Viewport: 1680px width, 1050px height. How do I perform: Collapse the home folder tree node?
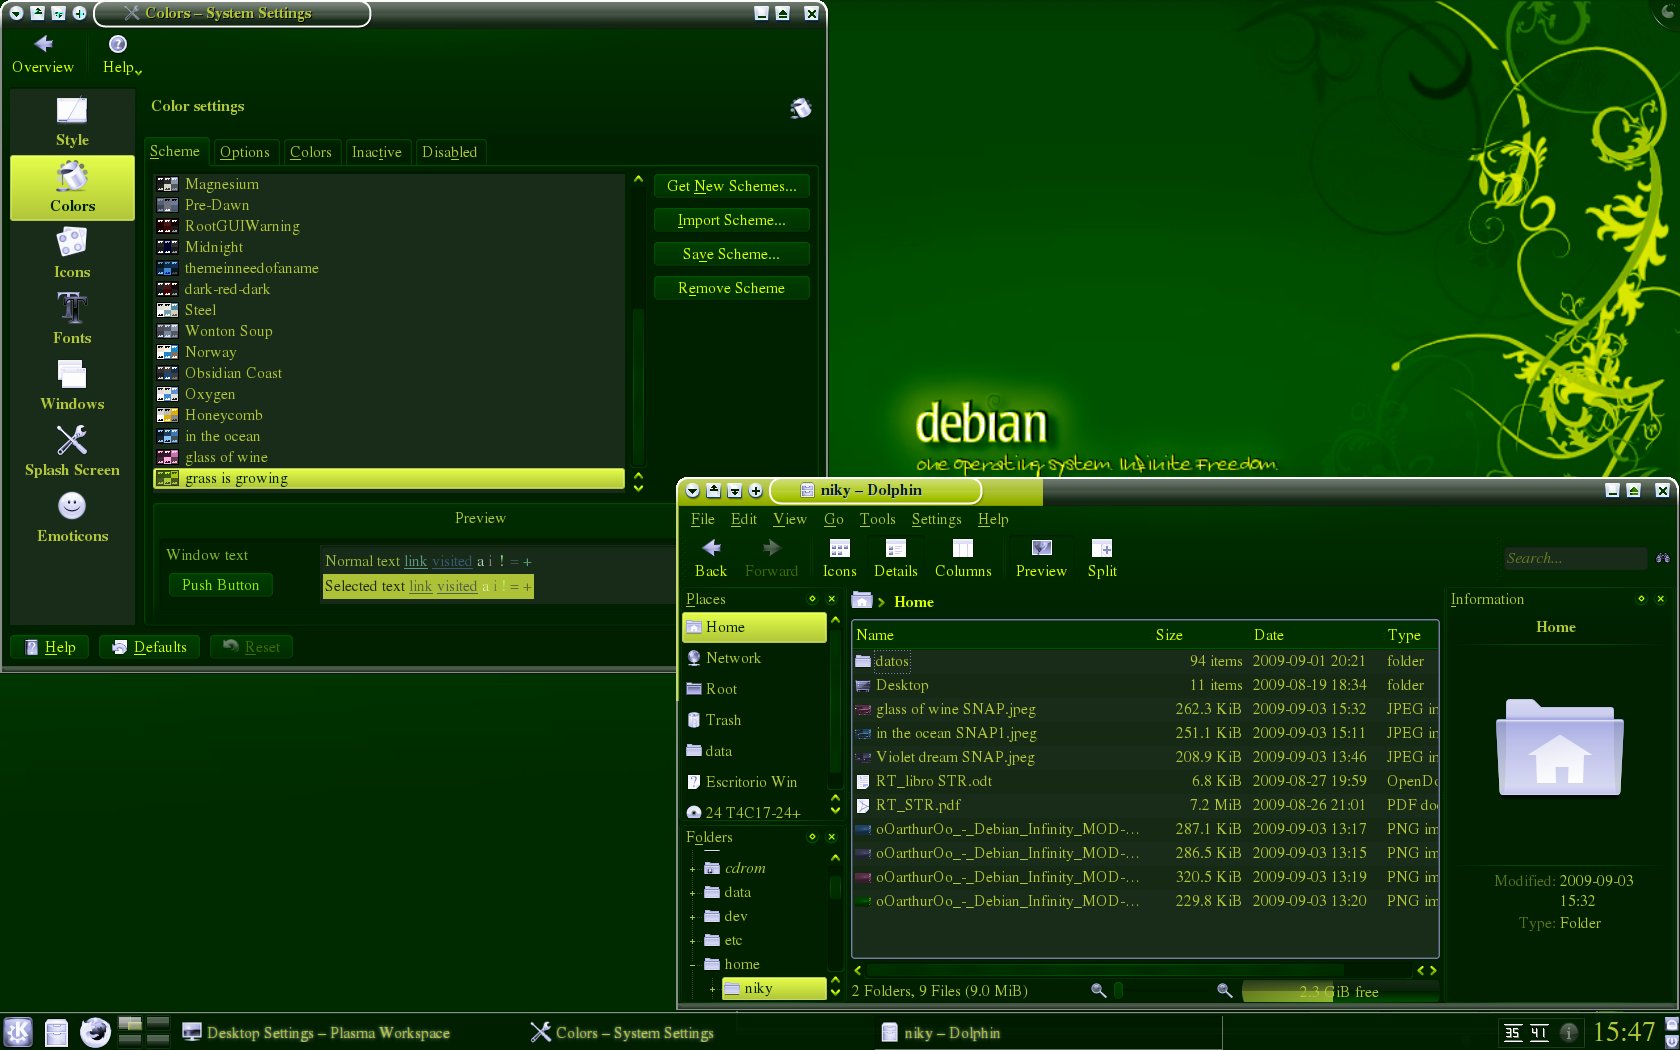692,965
